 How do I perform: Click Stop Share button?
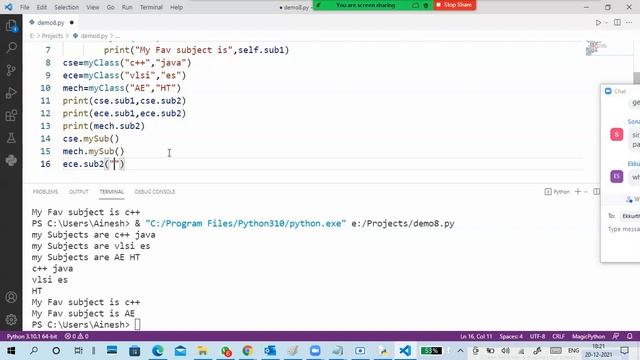point(454,5)
